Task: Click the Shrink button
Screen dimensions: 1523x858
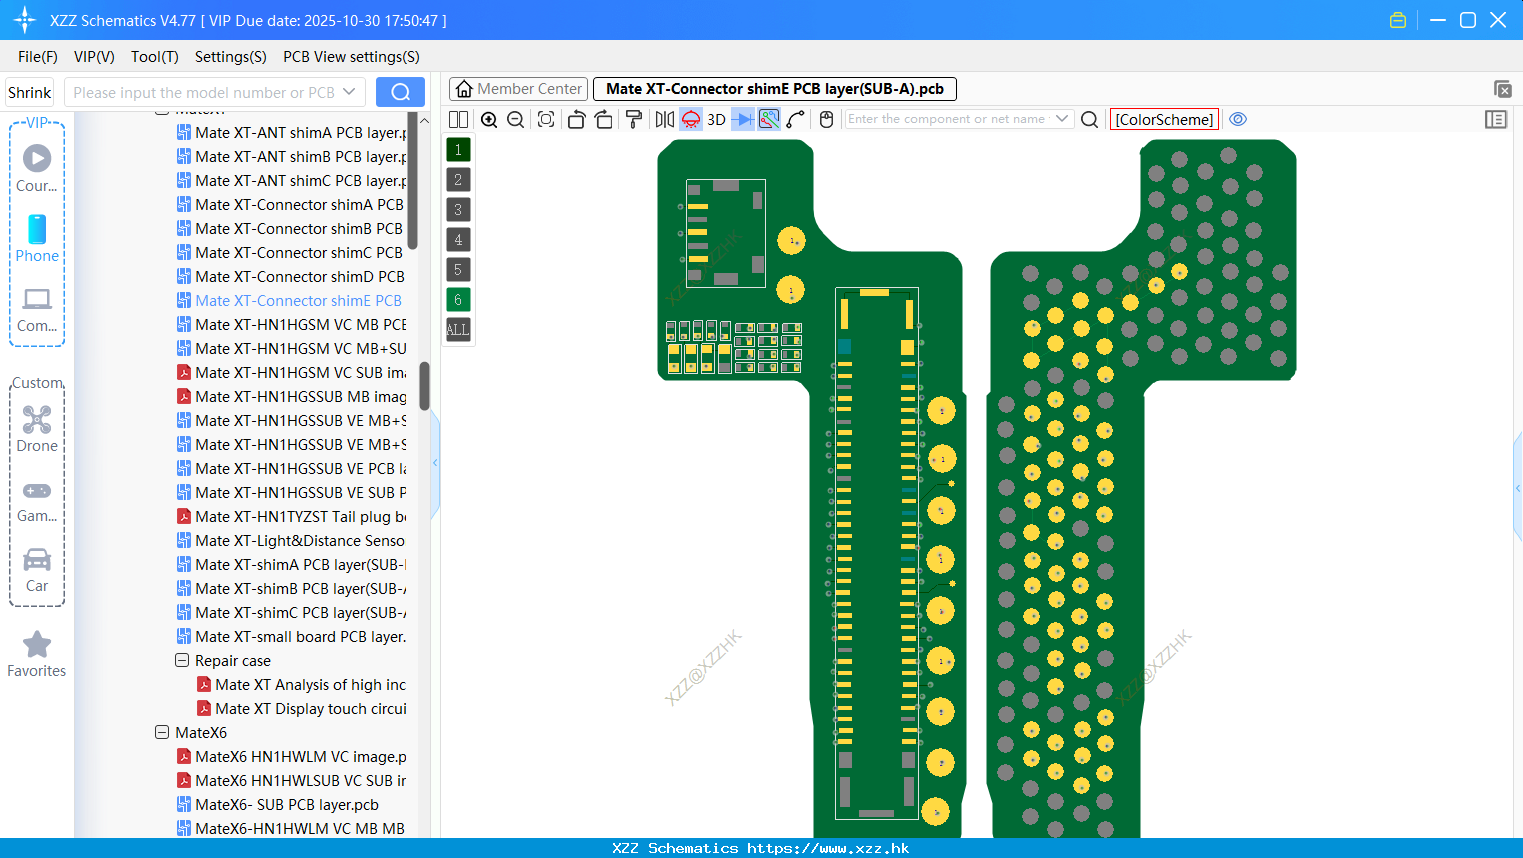Action: click(x=29, y=92)
